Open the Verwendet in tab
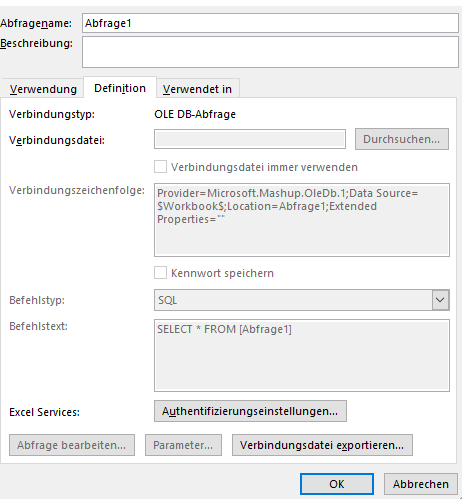The height and width of the screenshot is (504, 465). 197,89
